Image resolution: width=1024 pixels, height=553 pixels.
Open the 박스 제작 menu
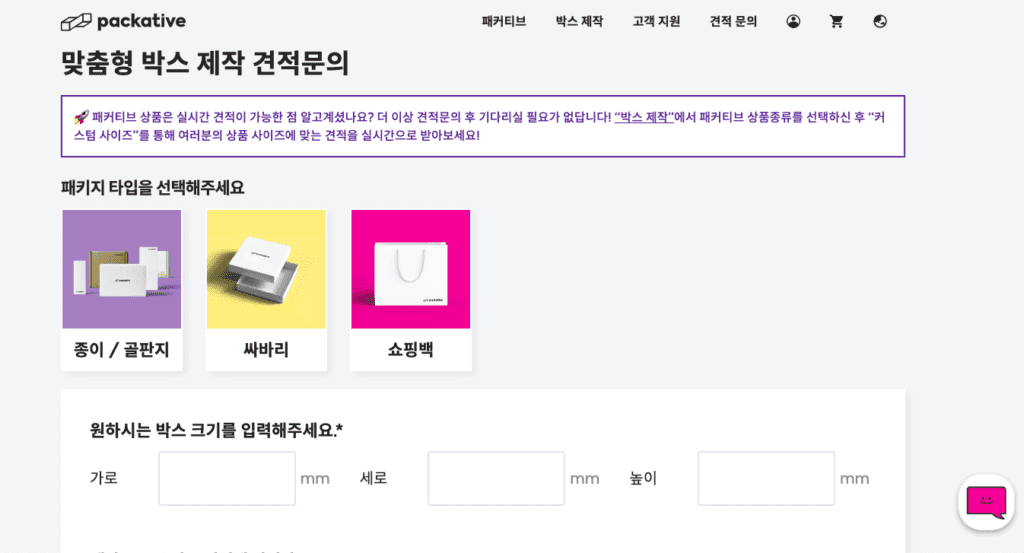click(579, 22)
